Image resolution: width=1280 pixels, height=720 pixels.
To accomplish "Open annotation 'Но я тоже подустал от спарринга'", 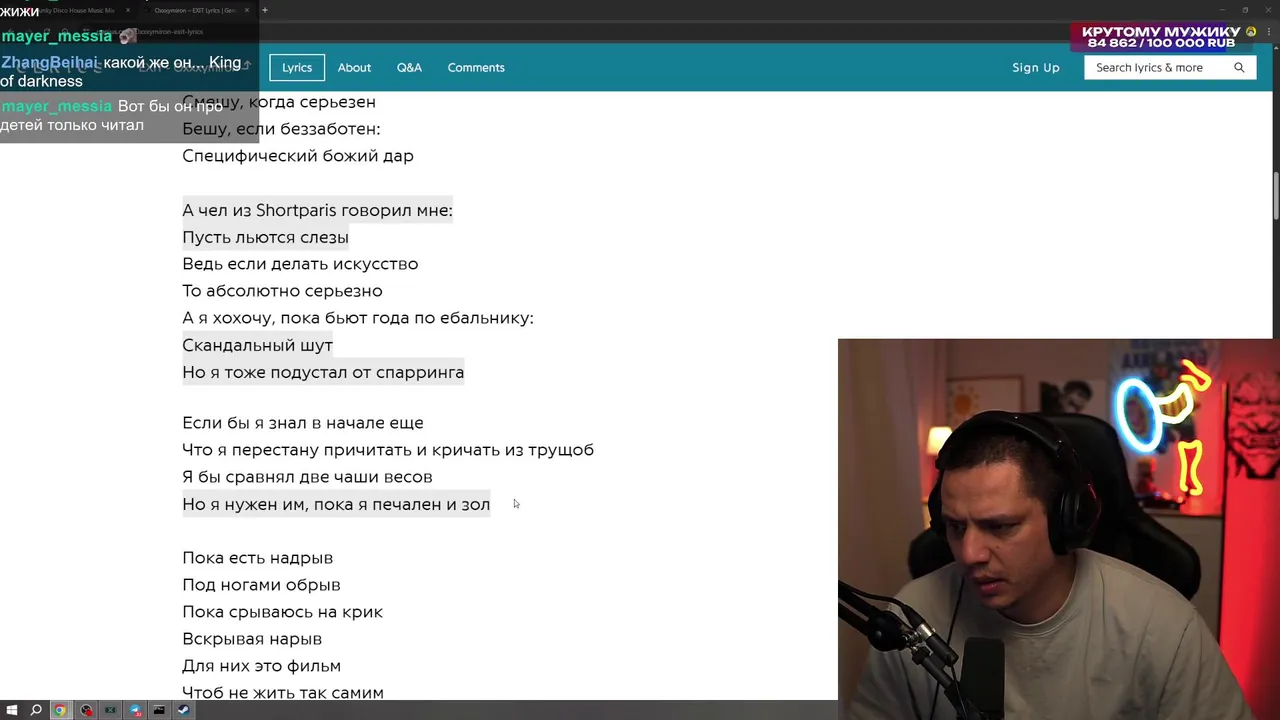I will (x=323, y=372).
